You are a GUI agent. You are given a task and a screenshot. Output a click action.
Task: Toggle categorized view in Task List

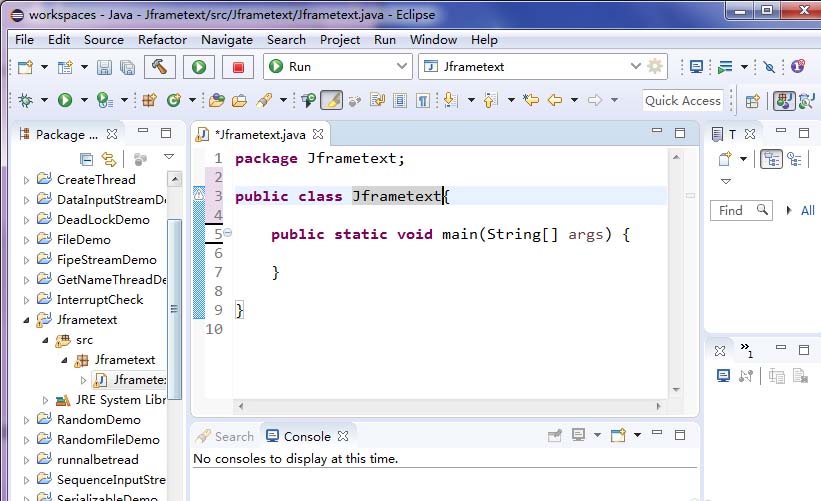tap(772, 159)
